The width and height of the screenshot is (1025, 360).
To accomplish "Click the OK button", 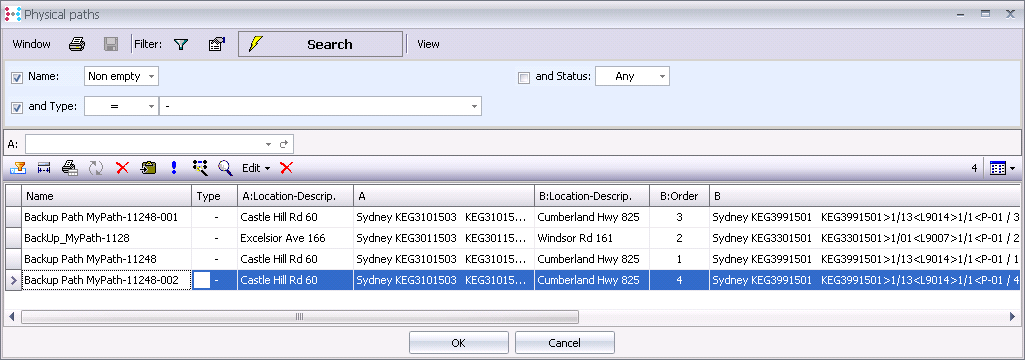I will [459, 342].
